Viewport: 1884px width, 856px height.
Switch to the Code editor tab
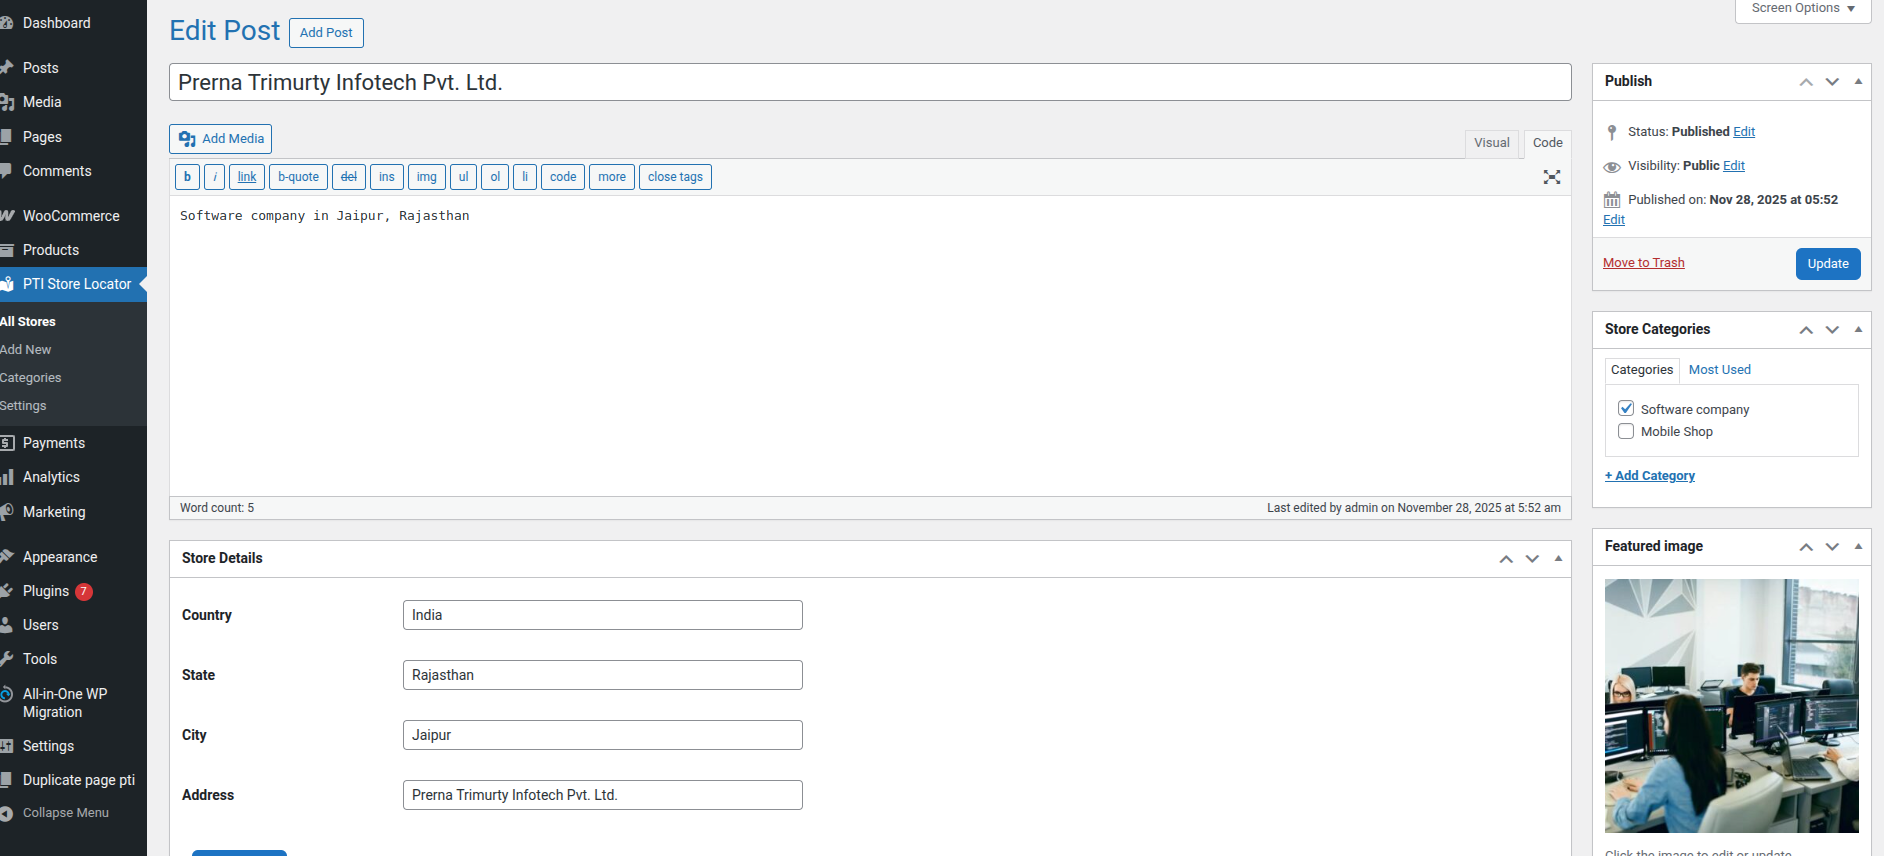click(1548, 143)
